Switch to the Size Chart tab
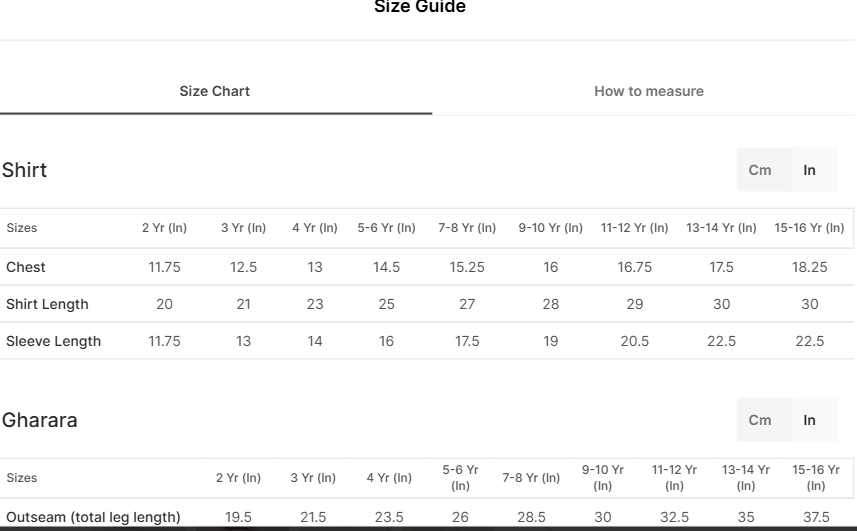The height and width of the screenshot is (531, 857). click(x=215, y=91)
